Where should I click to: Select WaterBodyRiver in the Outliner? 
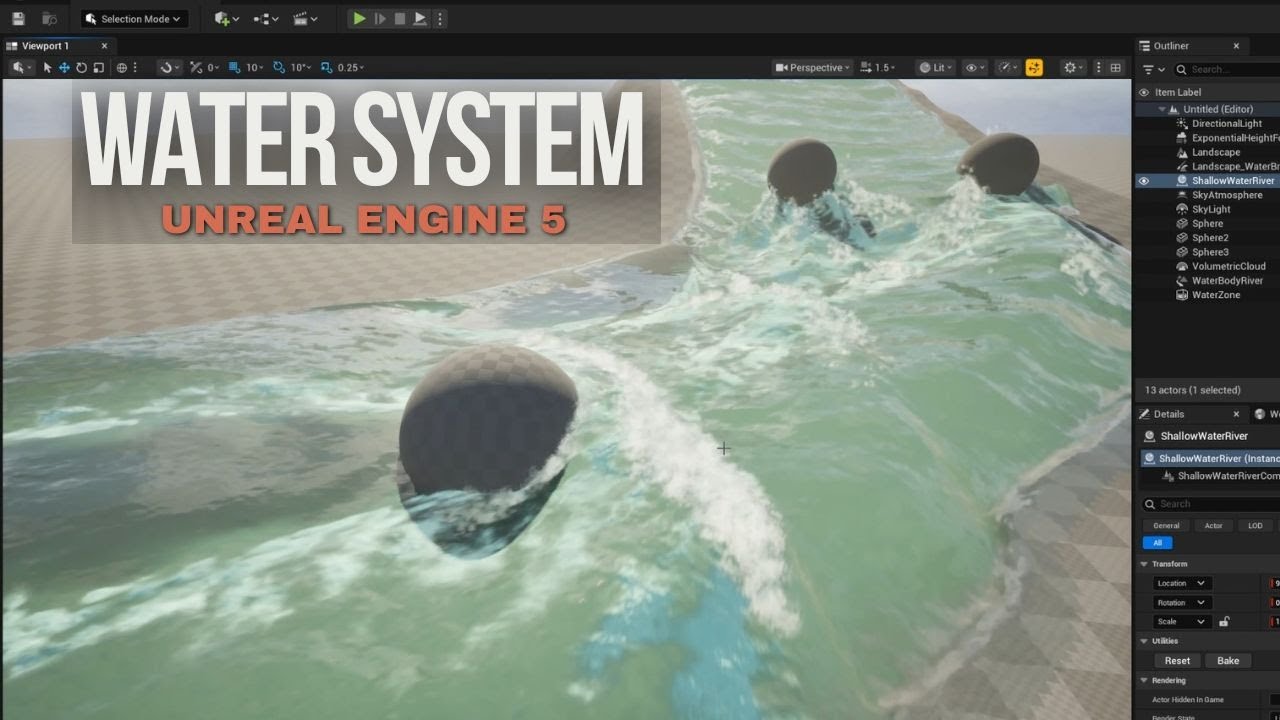click(x=1227, y=281)
